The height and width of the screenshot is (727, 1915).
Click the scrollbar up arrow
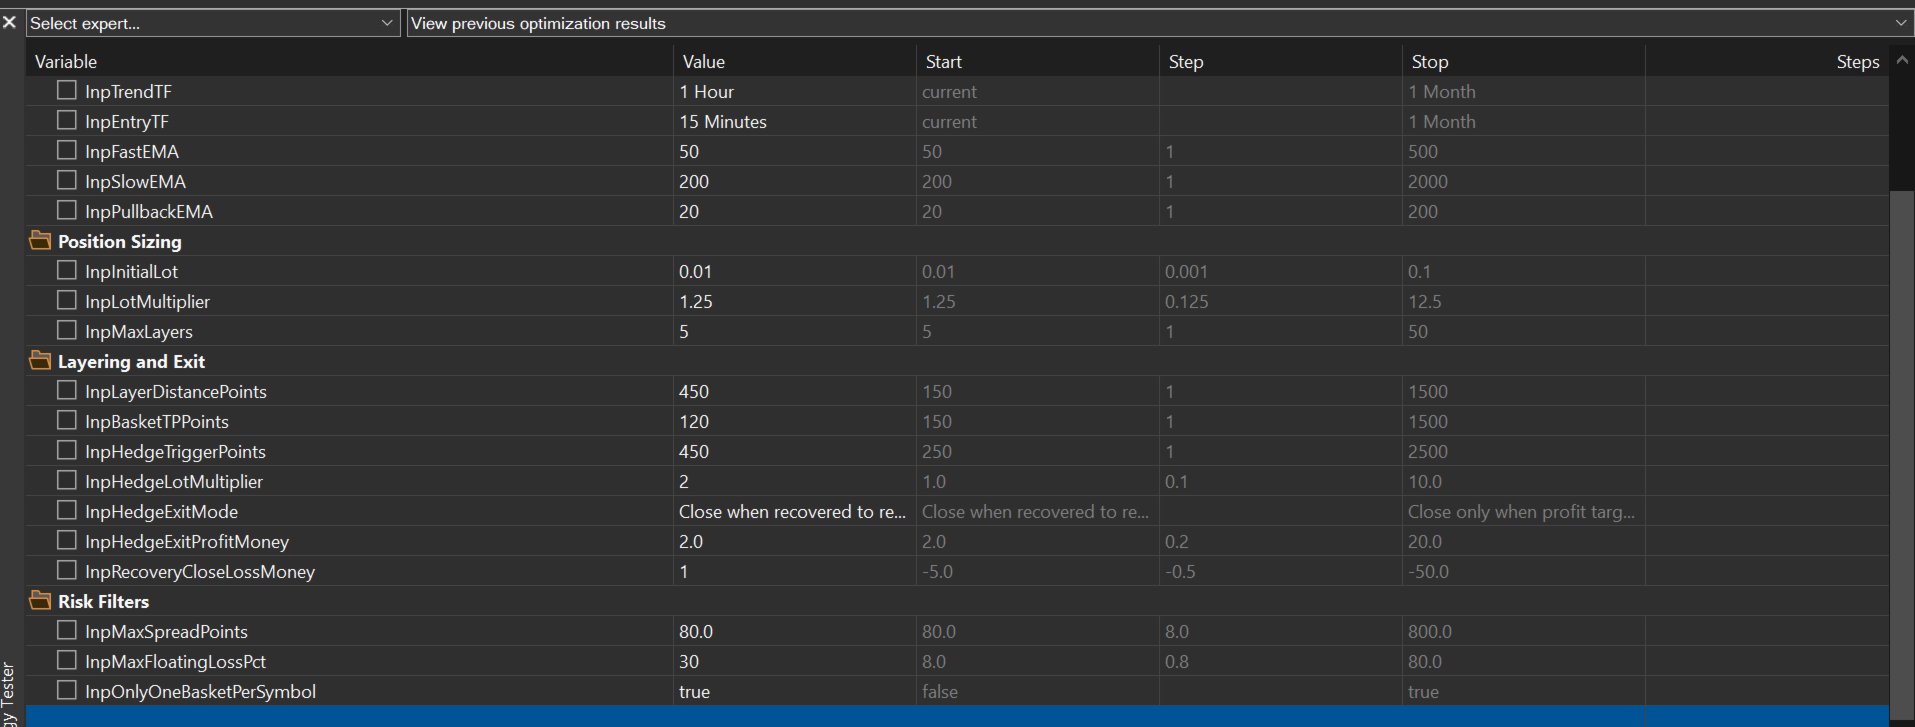1902,60
